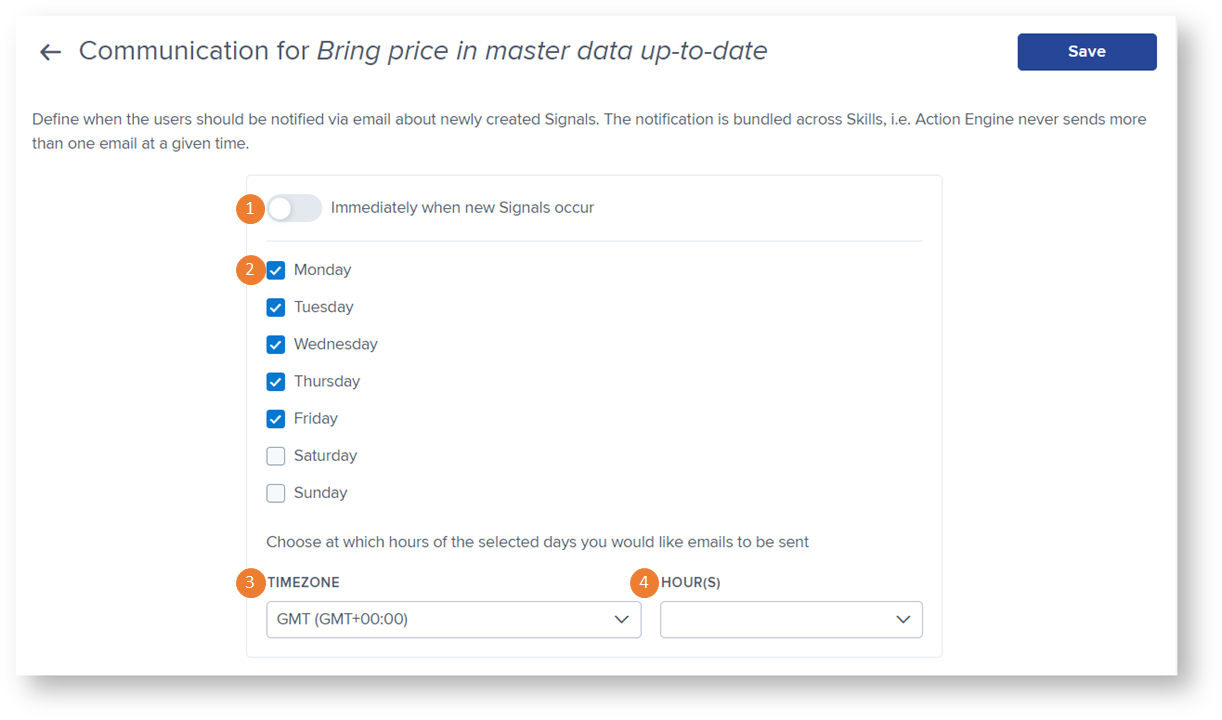This screenshot has width=1222, height=720.
Task: Enable immediate notification toggle for new Signals
Action: tap(294, 208)
